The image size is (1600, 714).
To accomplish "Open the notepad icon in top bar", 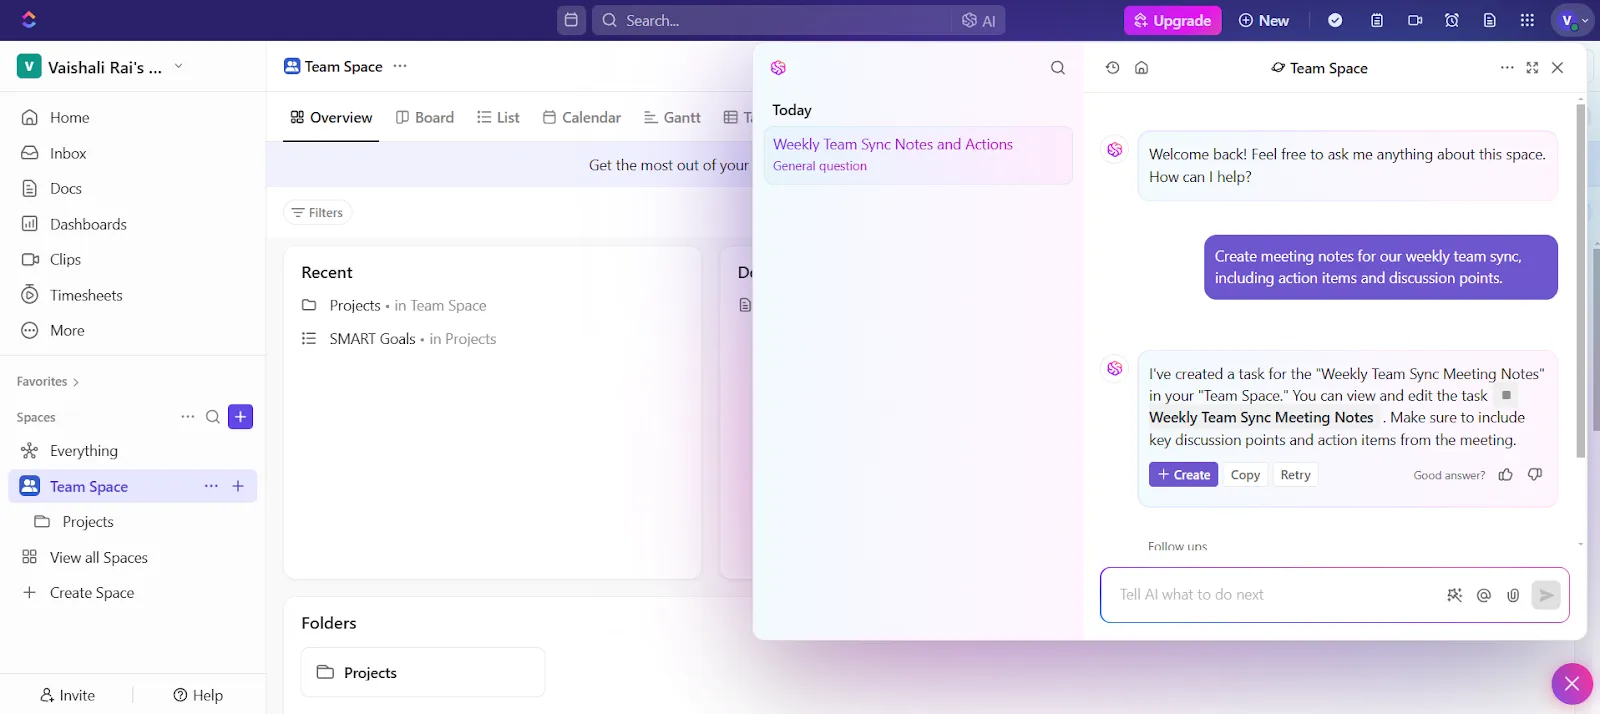I will click(x=1377, y=20).
